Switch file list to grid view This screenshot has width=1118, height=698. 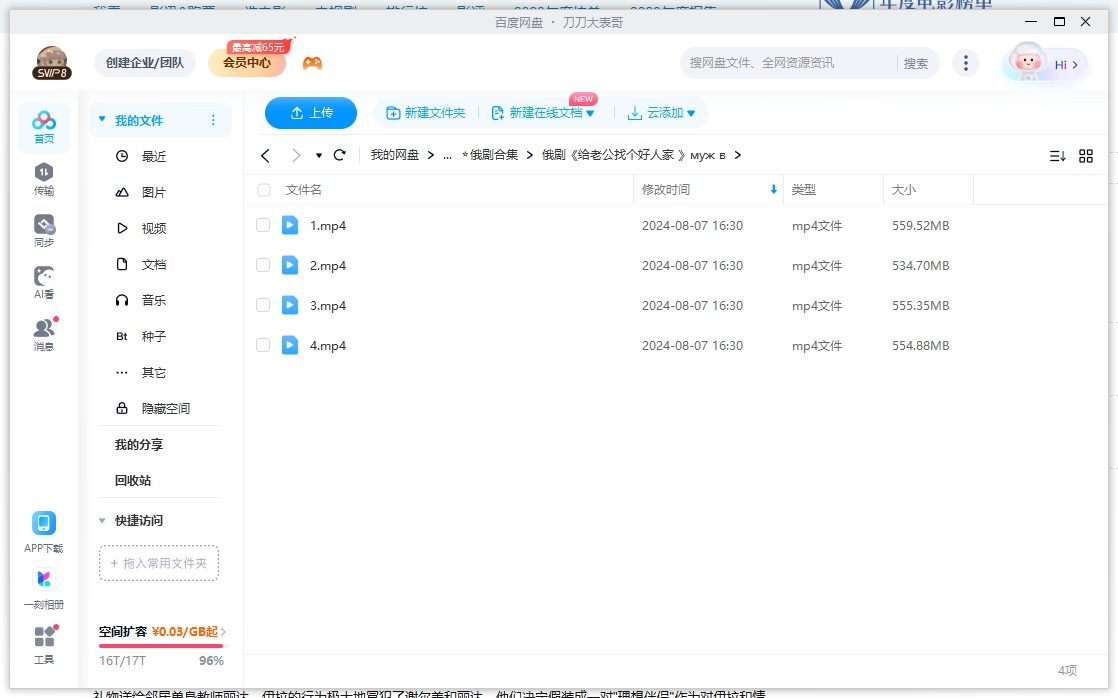[1087, 155]
